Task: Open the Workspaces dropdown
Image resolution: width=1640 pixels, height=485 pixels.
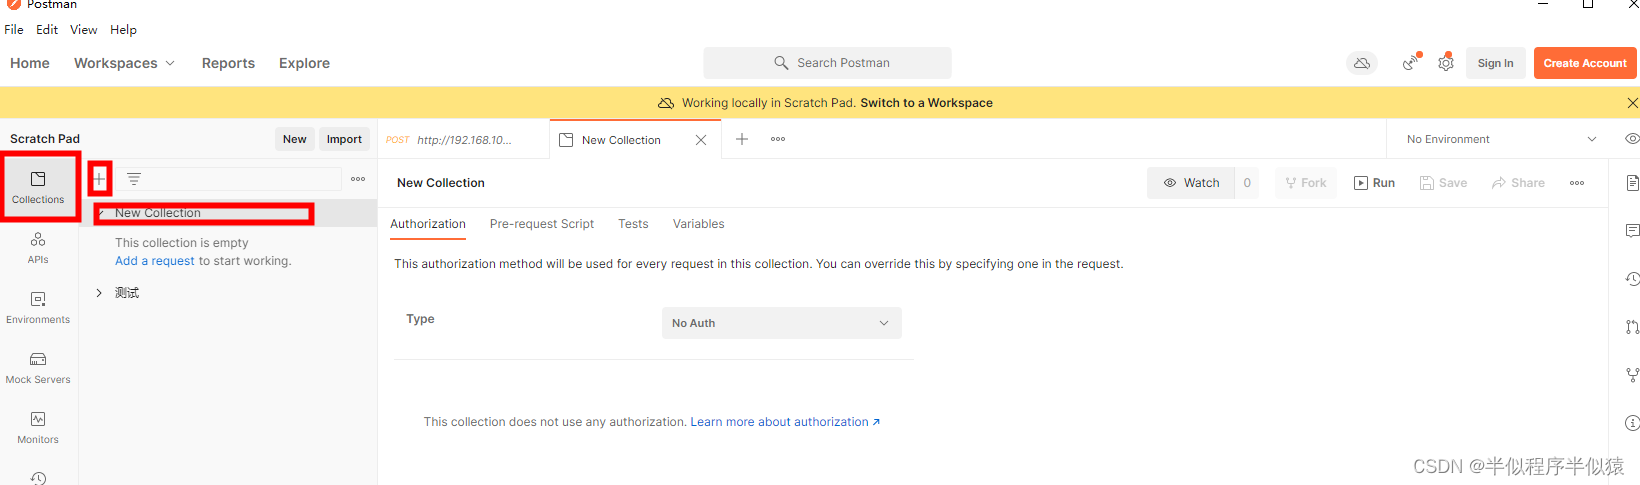Action: click(x=124, y=63)
